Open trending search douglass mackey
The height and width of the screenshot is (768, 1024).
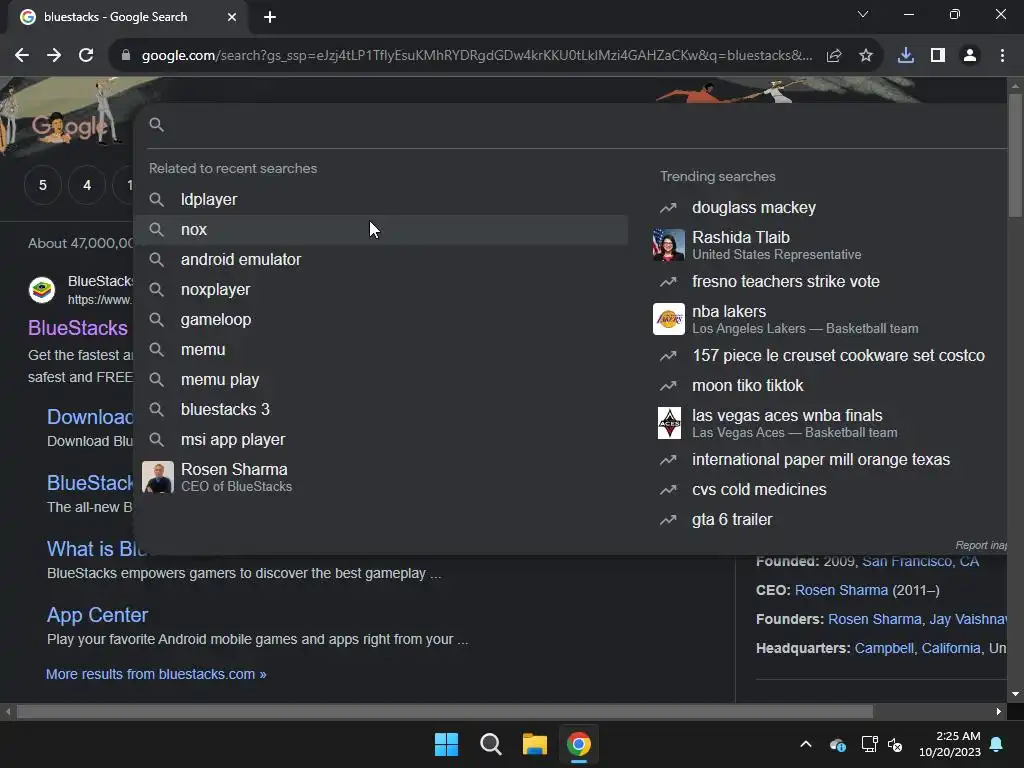point(826,208)
